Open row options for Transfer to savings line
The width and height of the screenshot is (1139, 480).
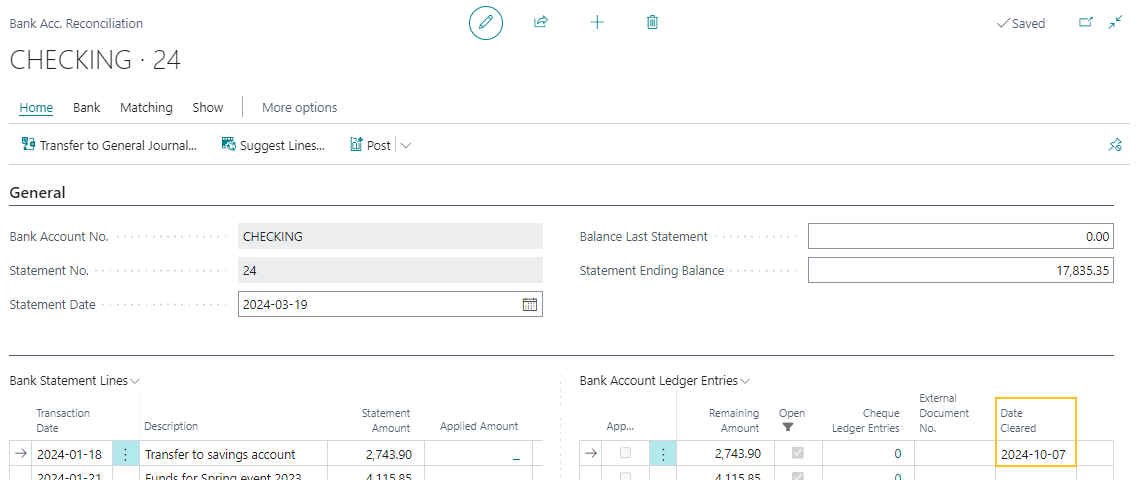click(125, 454)
